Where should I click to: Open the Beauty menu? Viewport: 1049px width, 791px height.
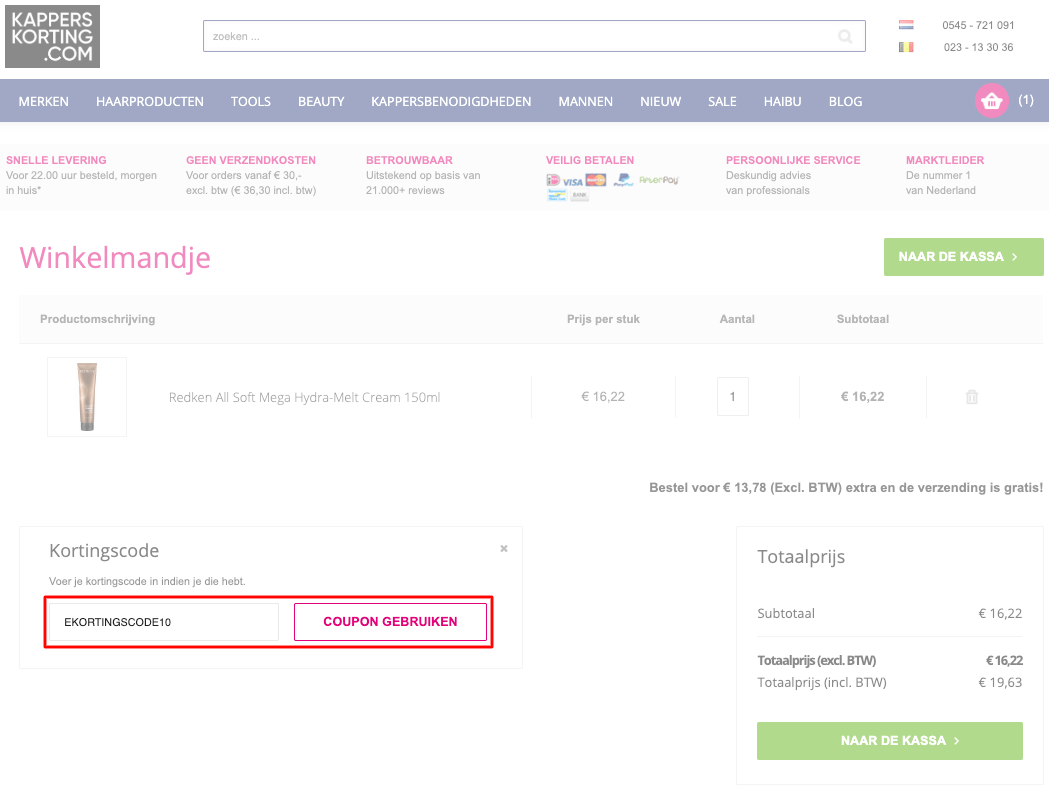(x=321, y=102)
